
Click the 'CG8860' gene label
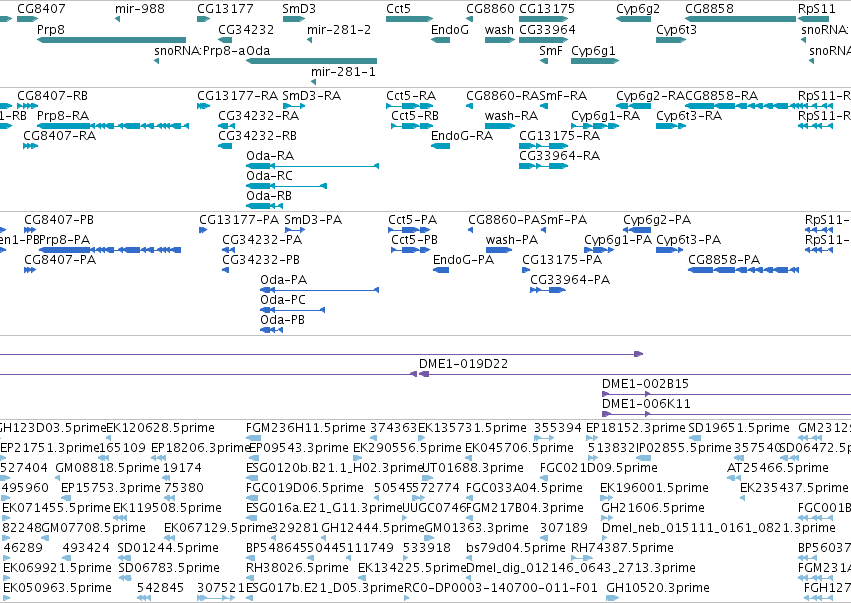[x=490, y=9]
